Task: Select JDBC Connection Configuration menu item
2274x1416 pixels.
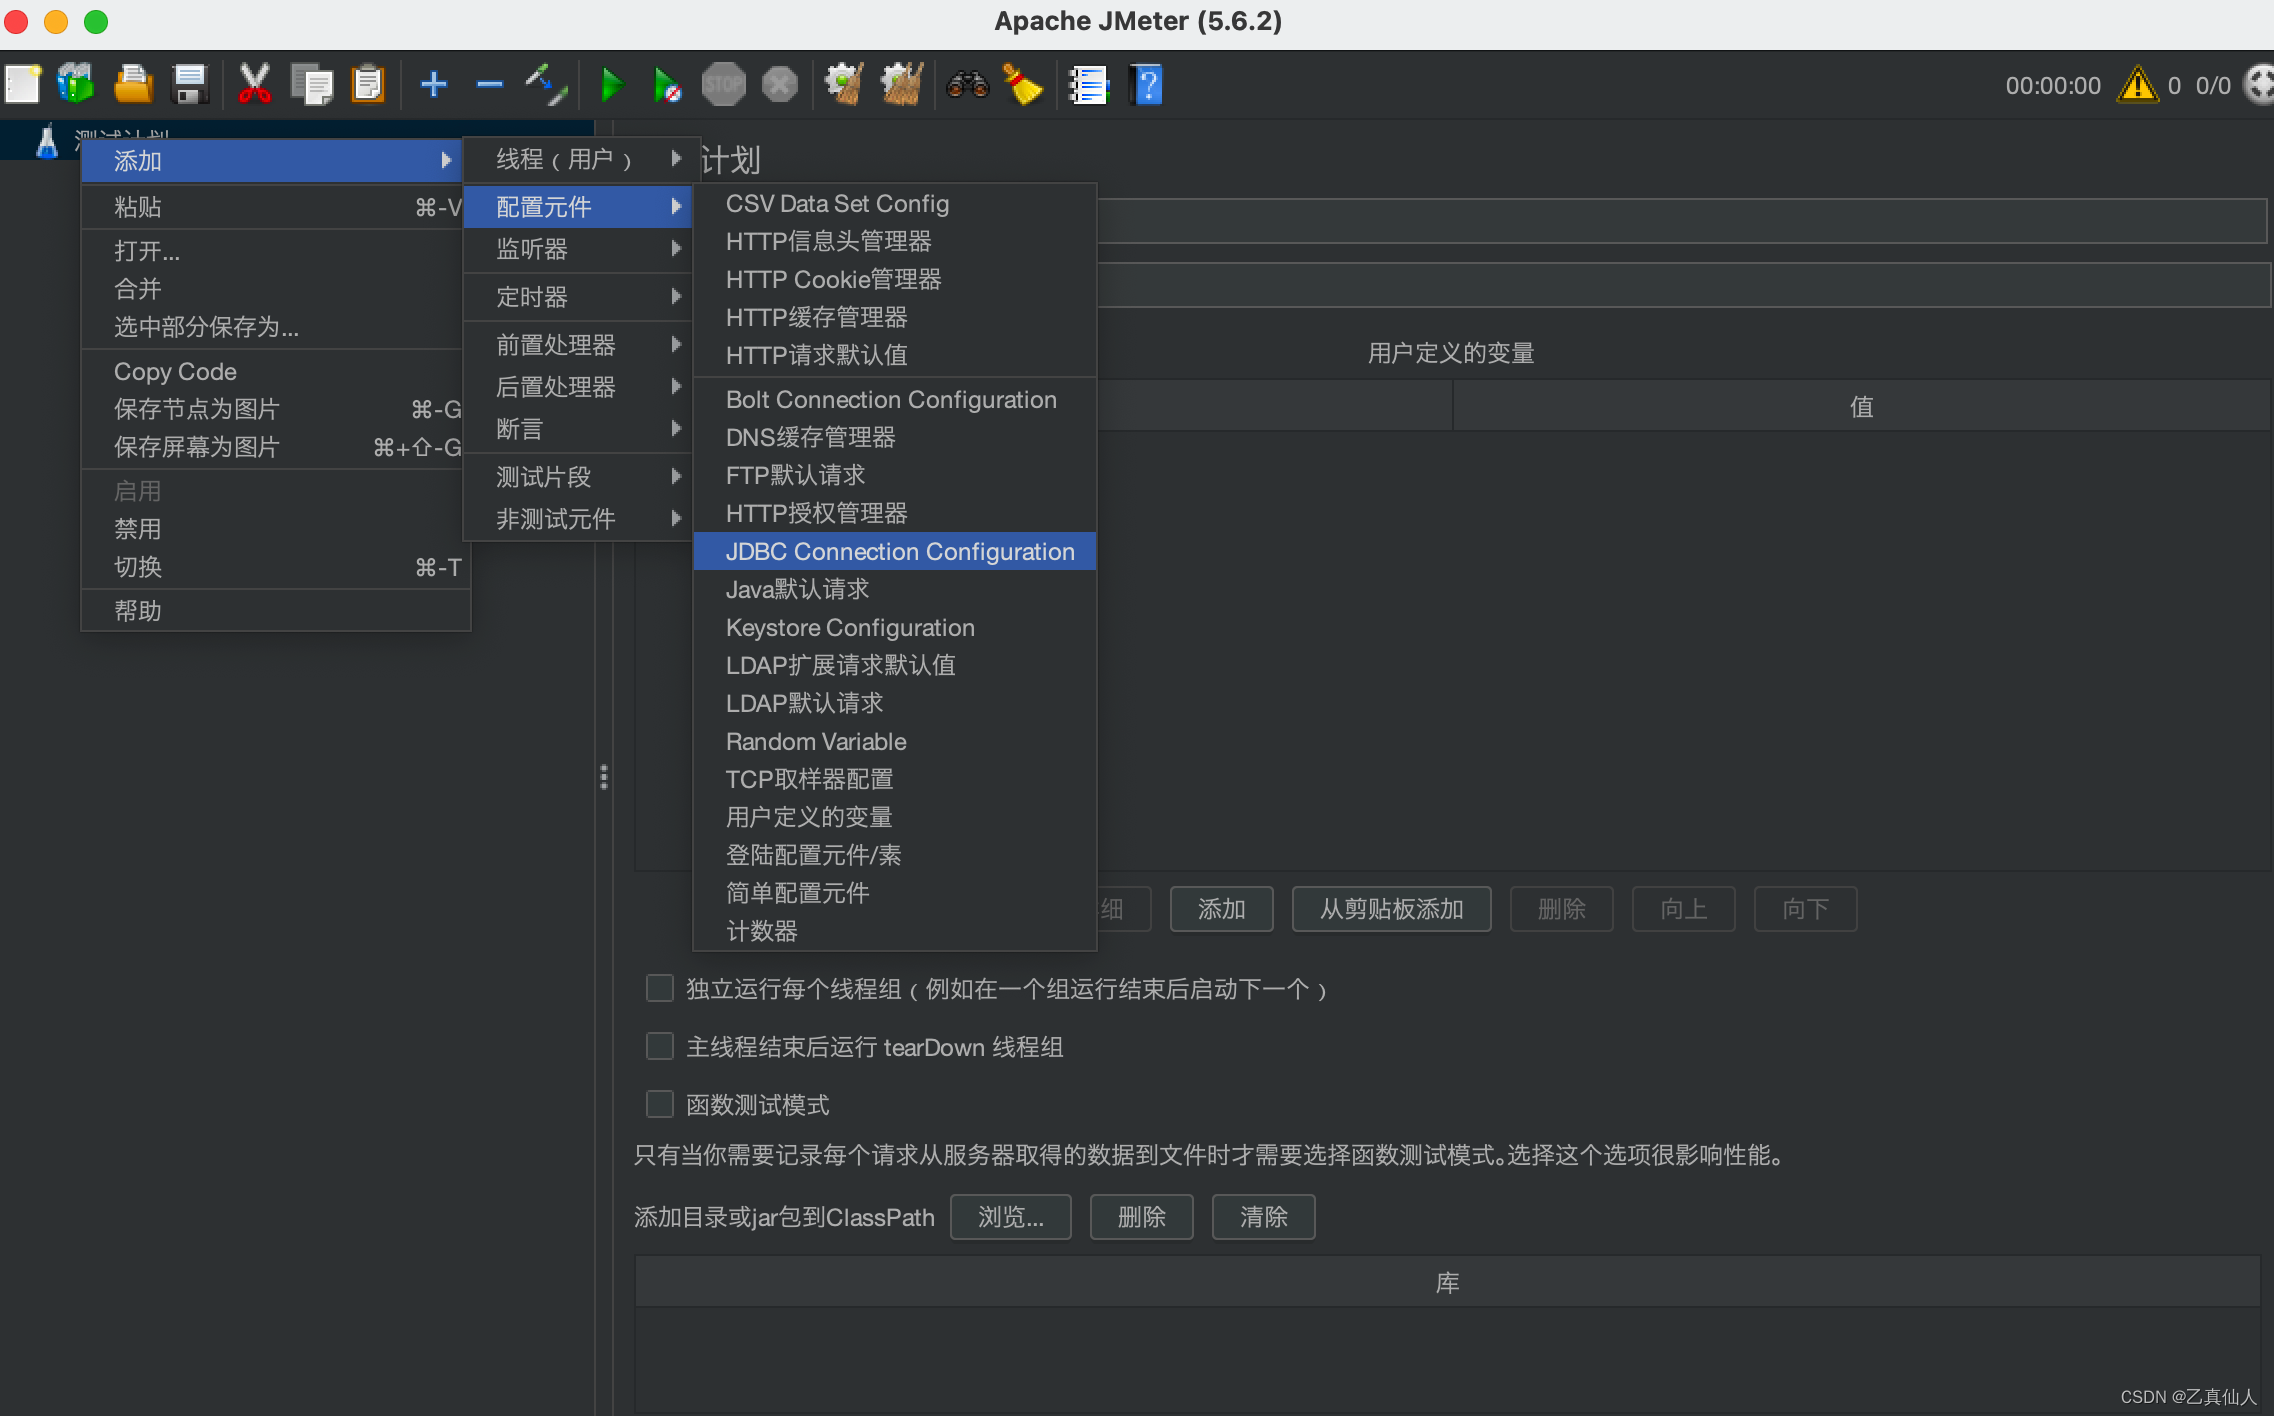Action: pyautogui.click(x=895, y=552)
